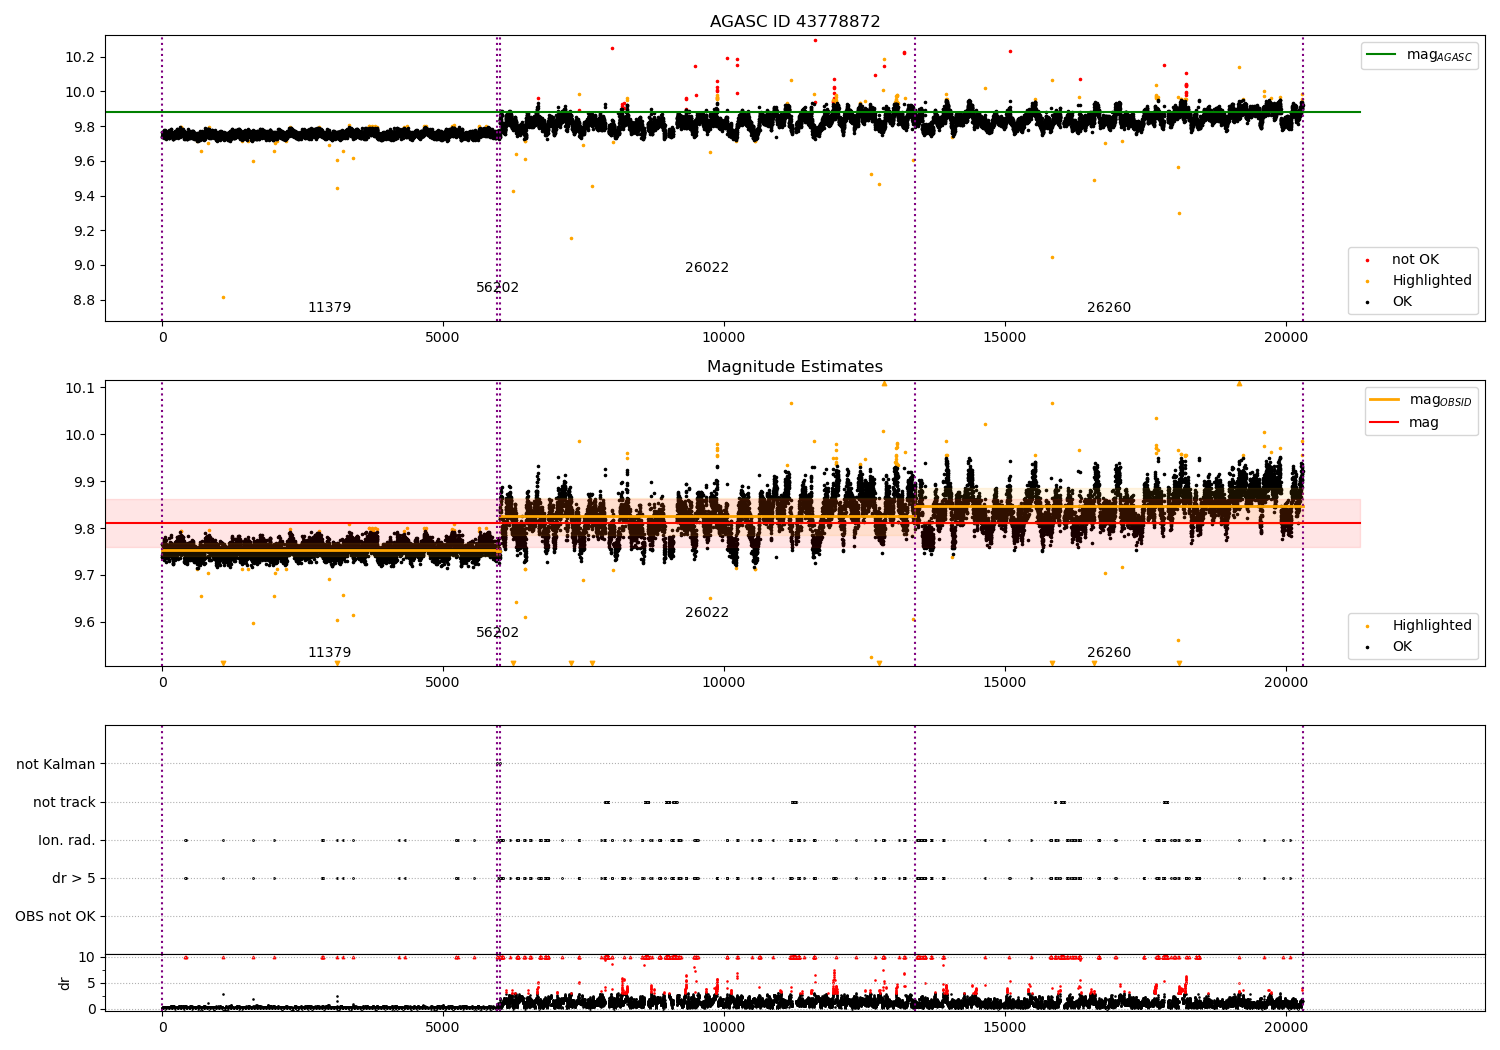Viewport: 1500px width, 1050px height.
Task: Click OBSID label 26022 in the top plot
Action: pyautogui.click(x=707, y=268)
